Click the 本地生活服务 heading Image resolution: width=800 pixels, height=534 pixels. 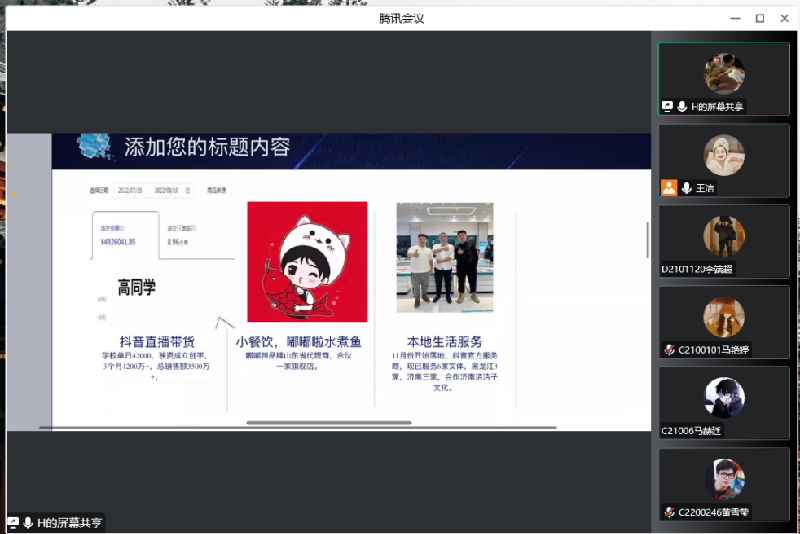[444, 341]
